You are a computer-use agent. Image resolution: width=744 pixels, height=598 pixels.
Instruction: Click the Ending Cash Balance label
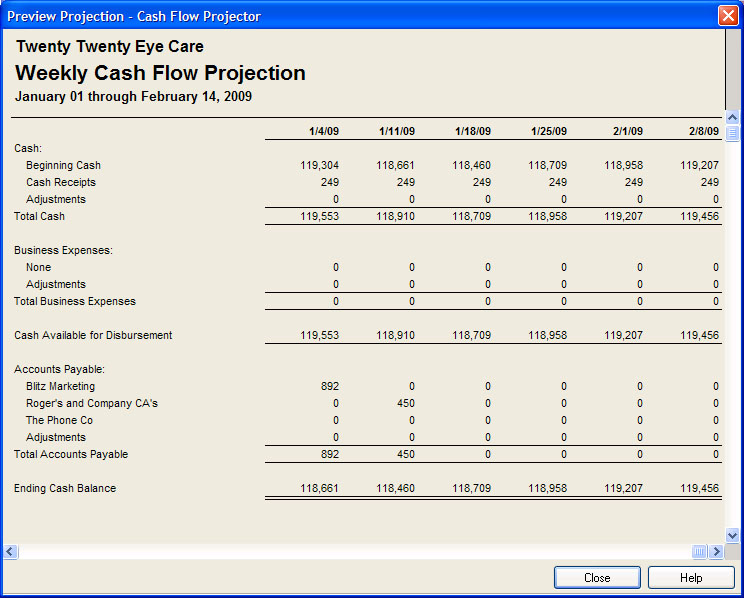click(65, 488)
